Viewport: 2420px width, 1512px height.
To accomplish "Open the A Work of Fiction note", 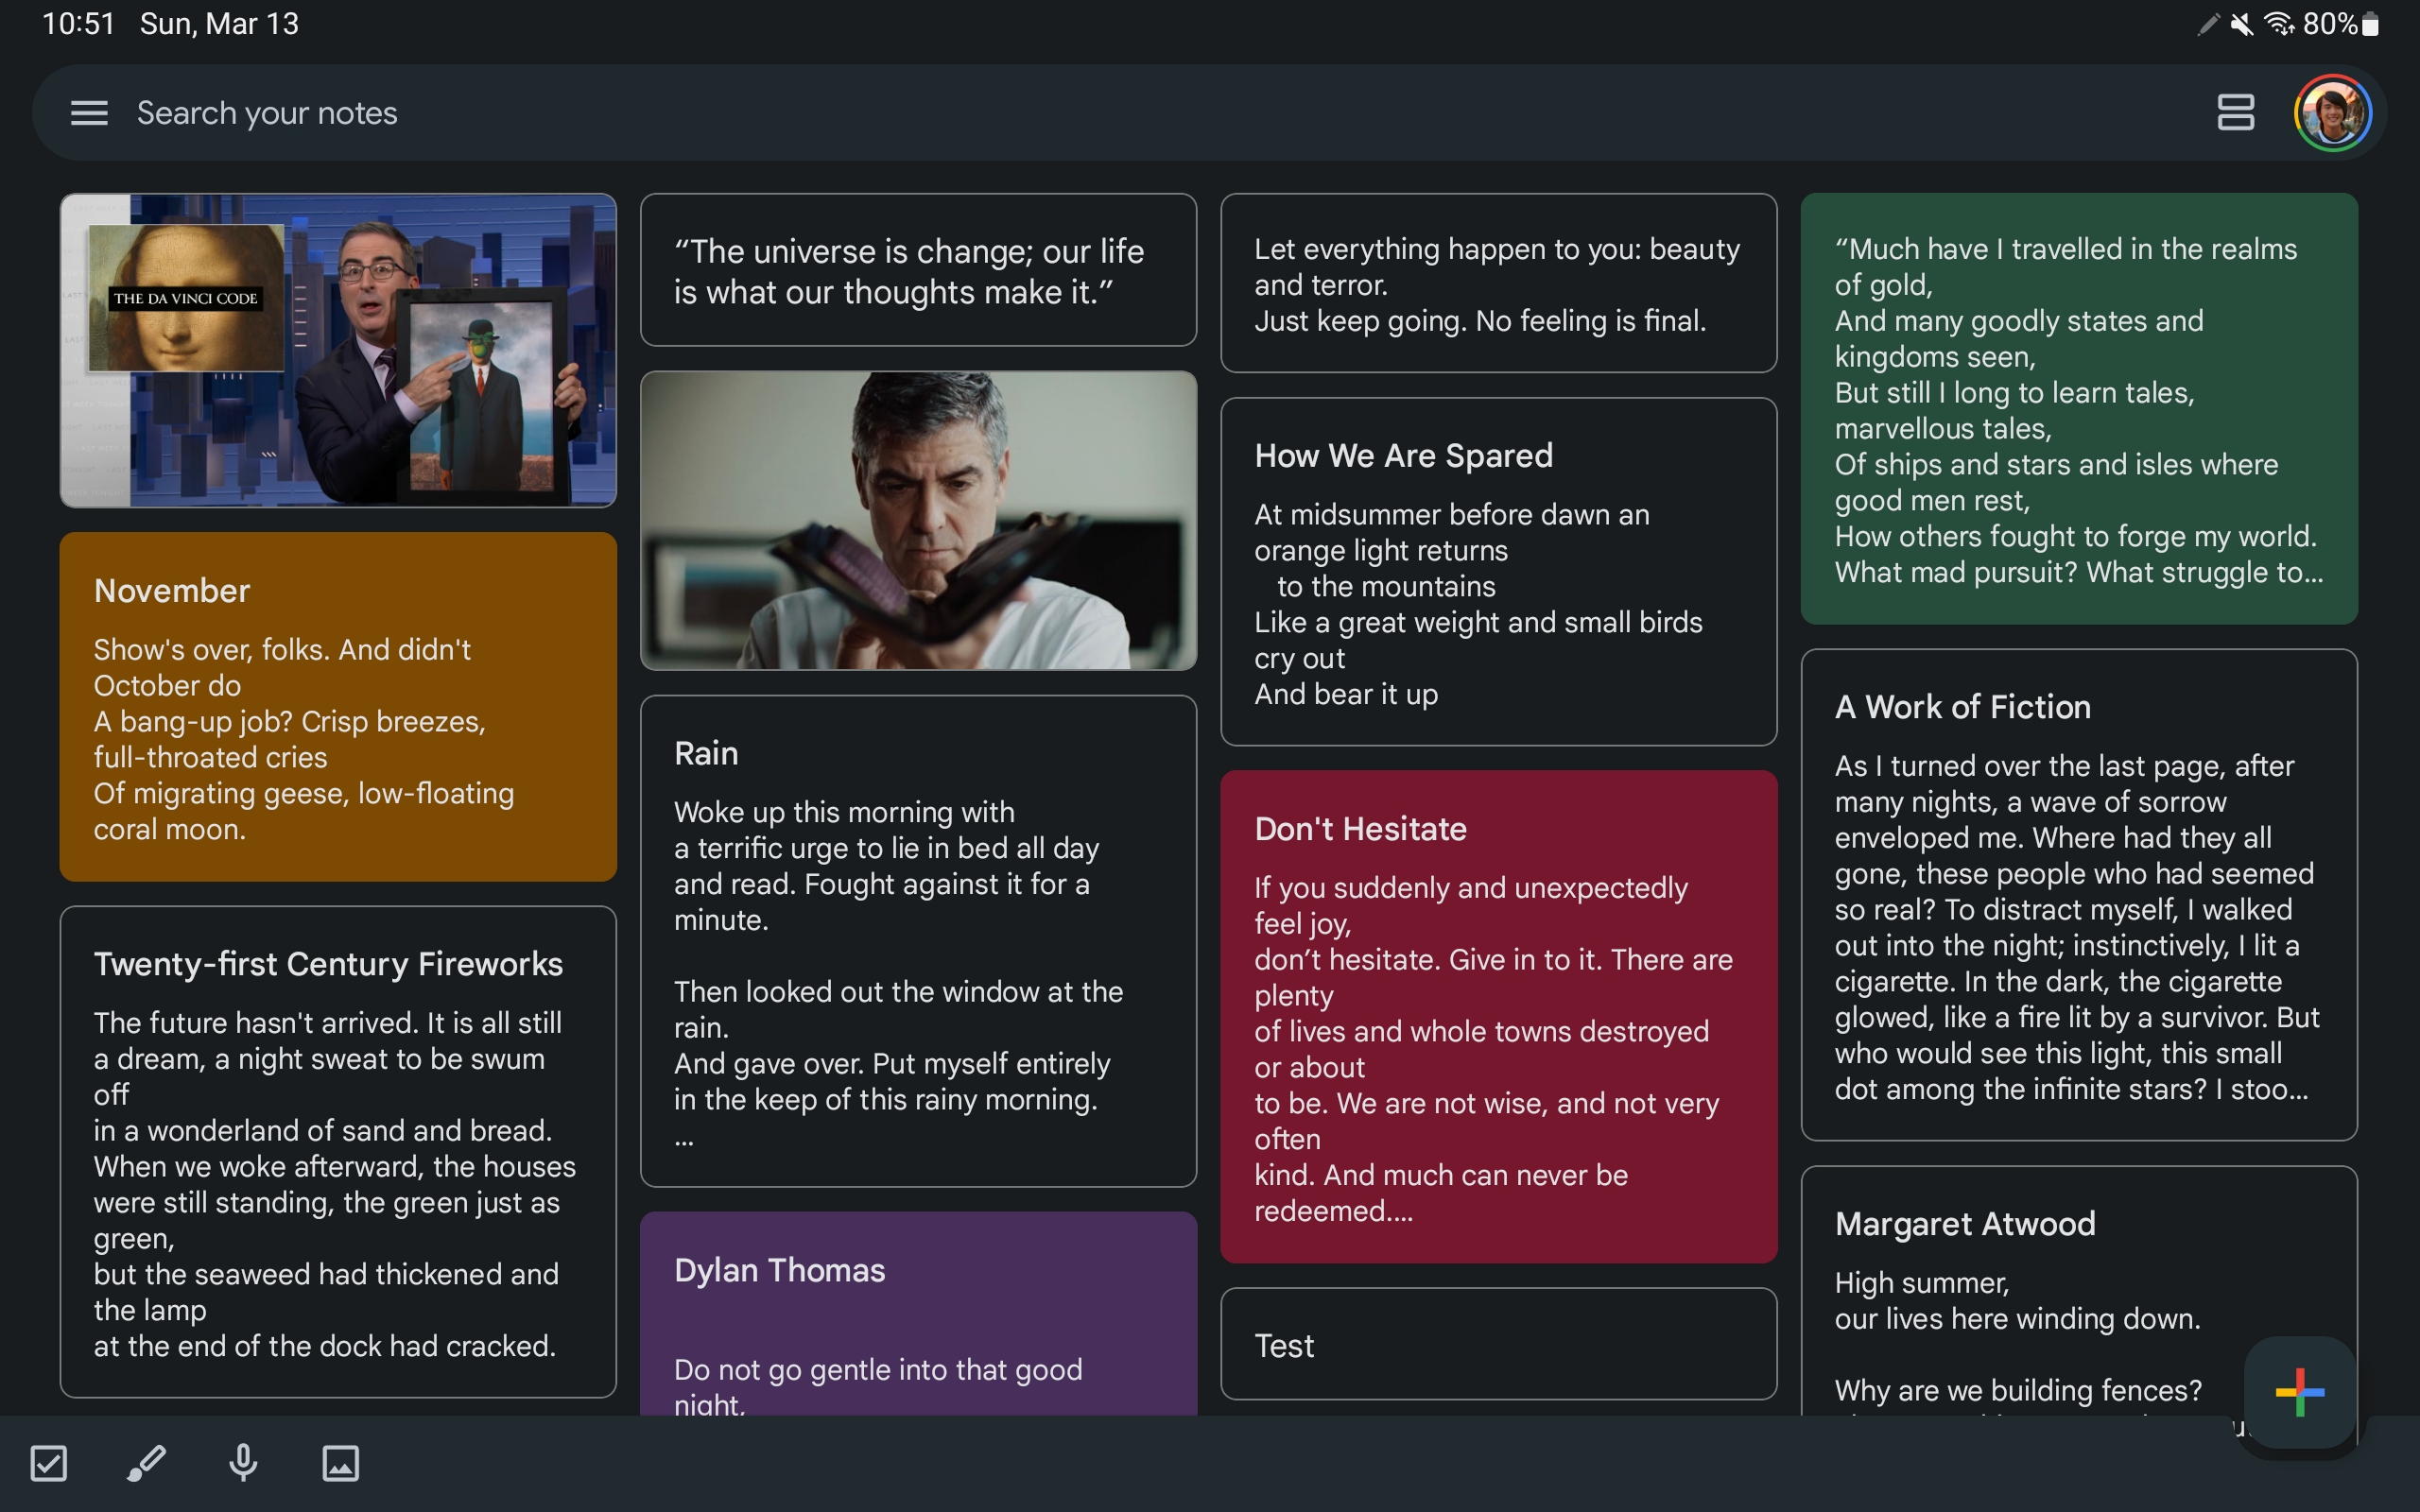I will click(2078, 894).
